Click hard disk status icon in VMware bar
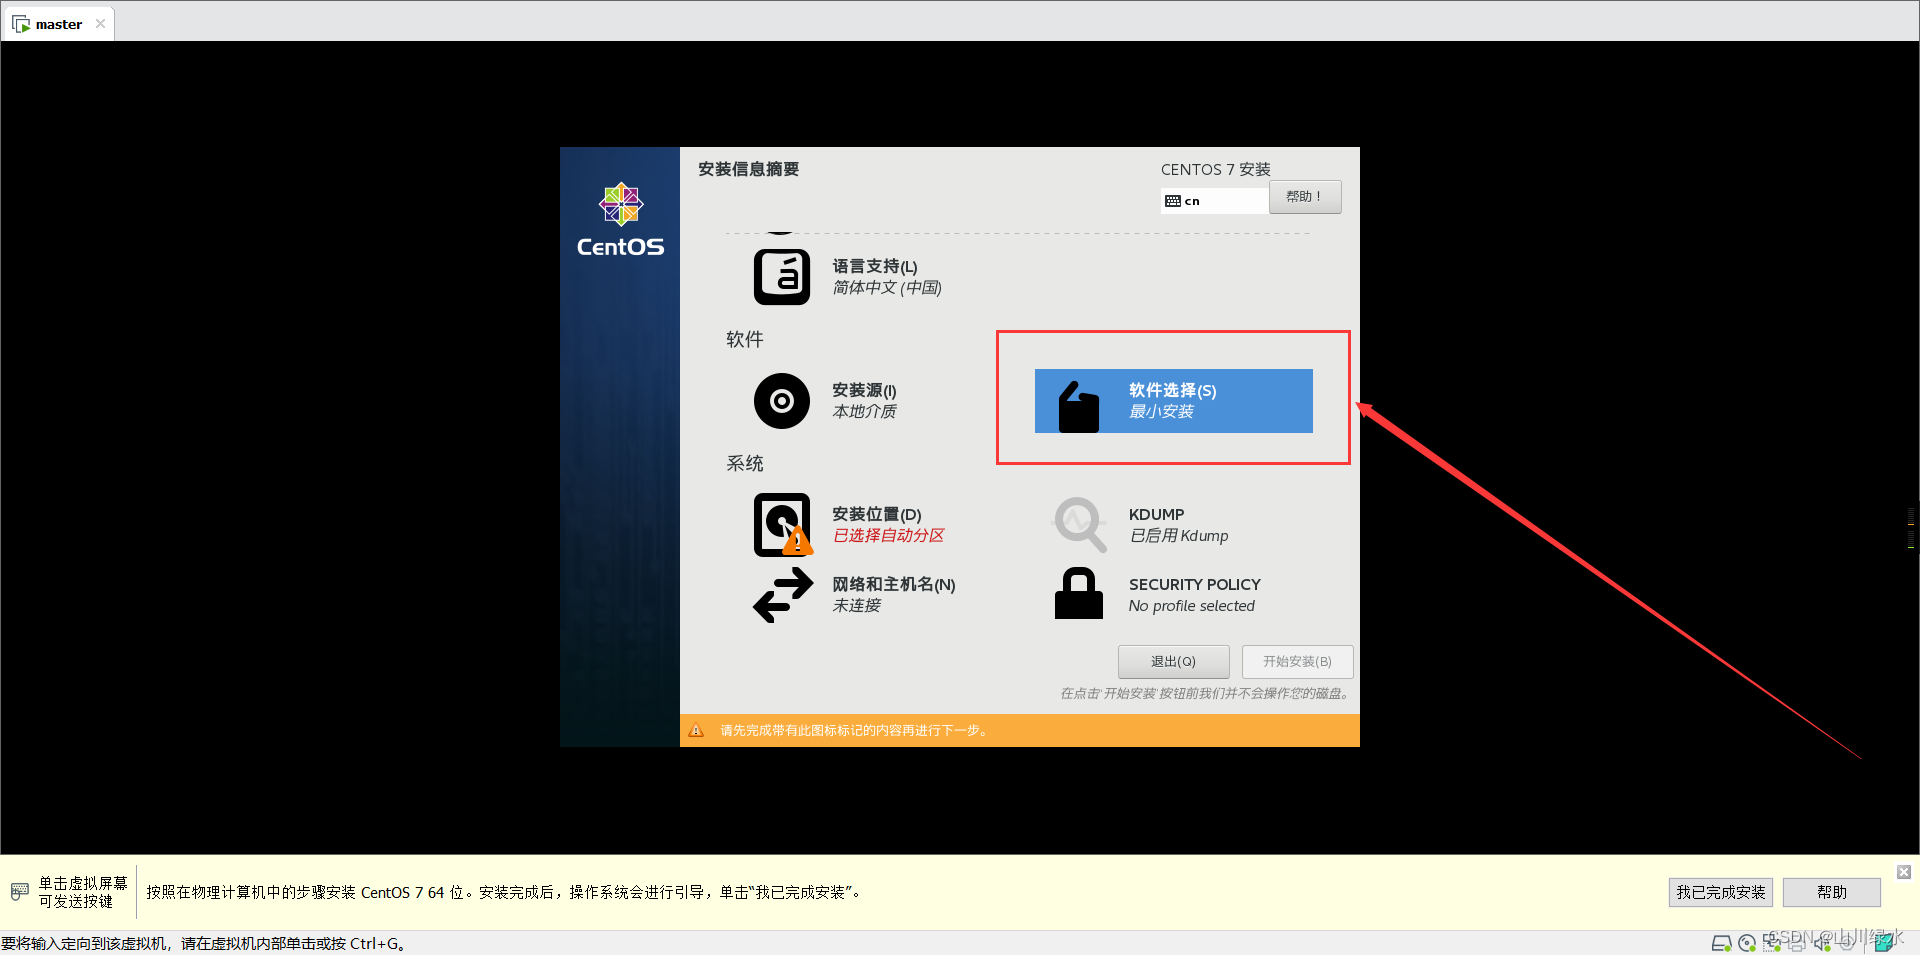 point(1721,943)
